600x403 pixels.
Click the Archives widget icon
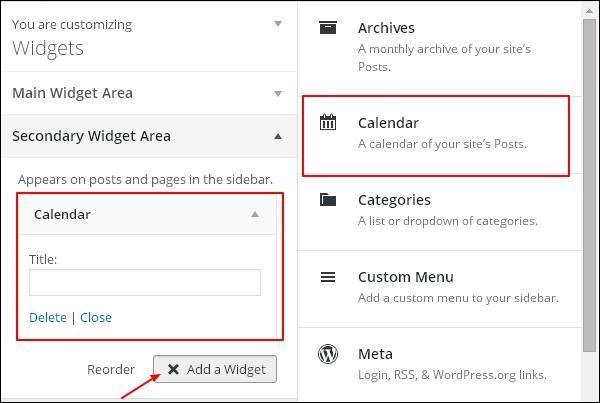pos(327,28)
